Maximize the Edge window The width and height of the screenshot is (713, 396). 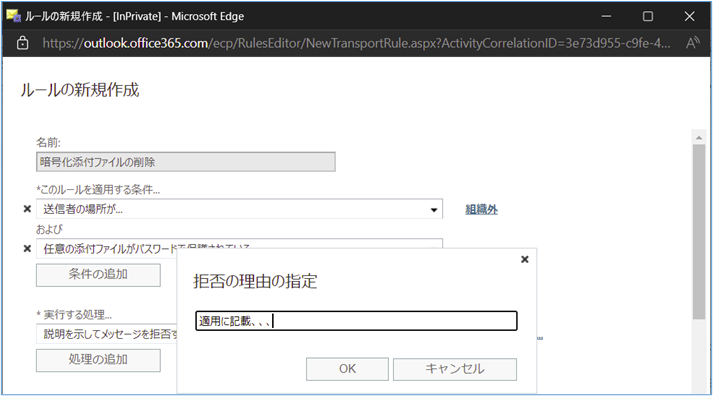648,16
